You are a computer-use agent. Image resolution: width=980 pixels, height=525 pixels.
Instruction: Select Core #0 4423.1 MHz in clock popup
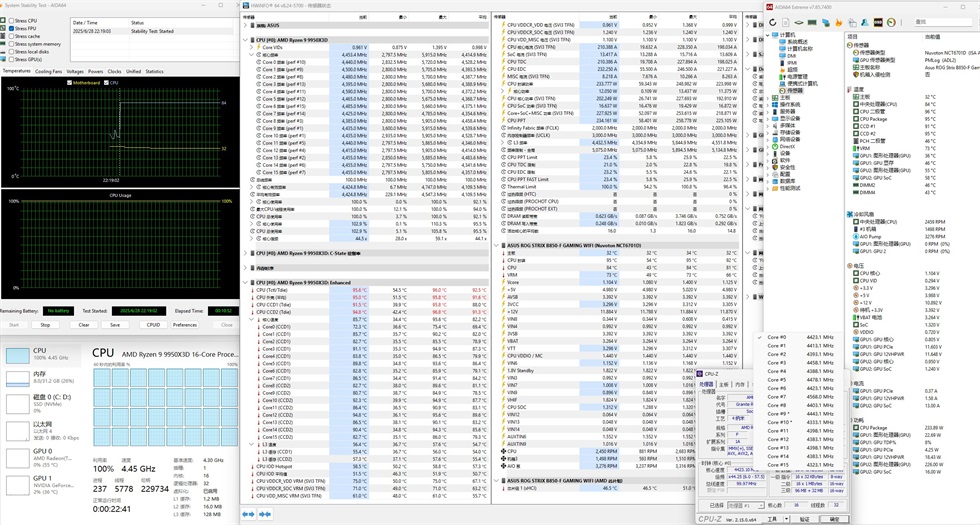point(801,337)
